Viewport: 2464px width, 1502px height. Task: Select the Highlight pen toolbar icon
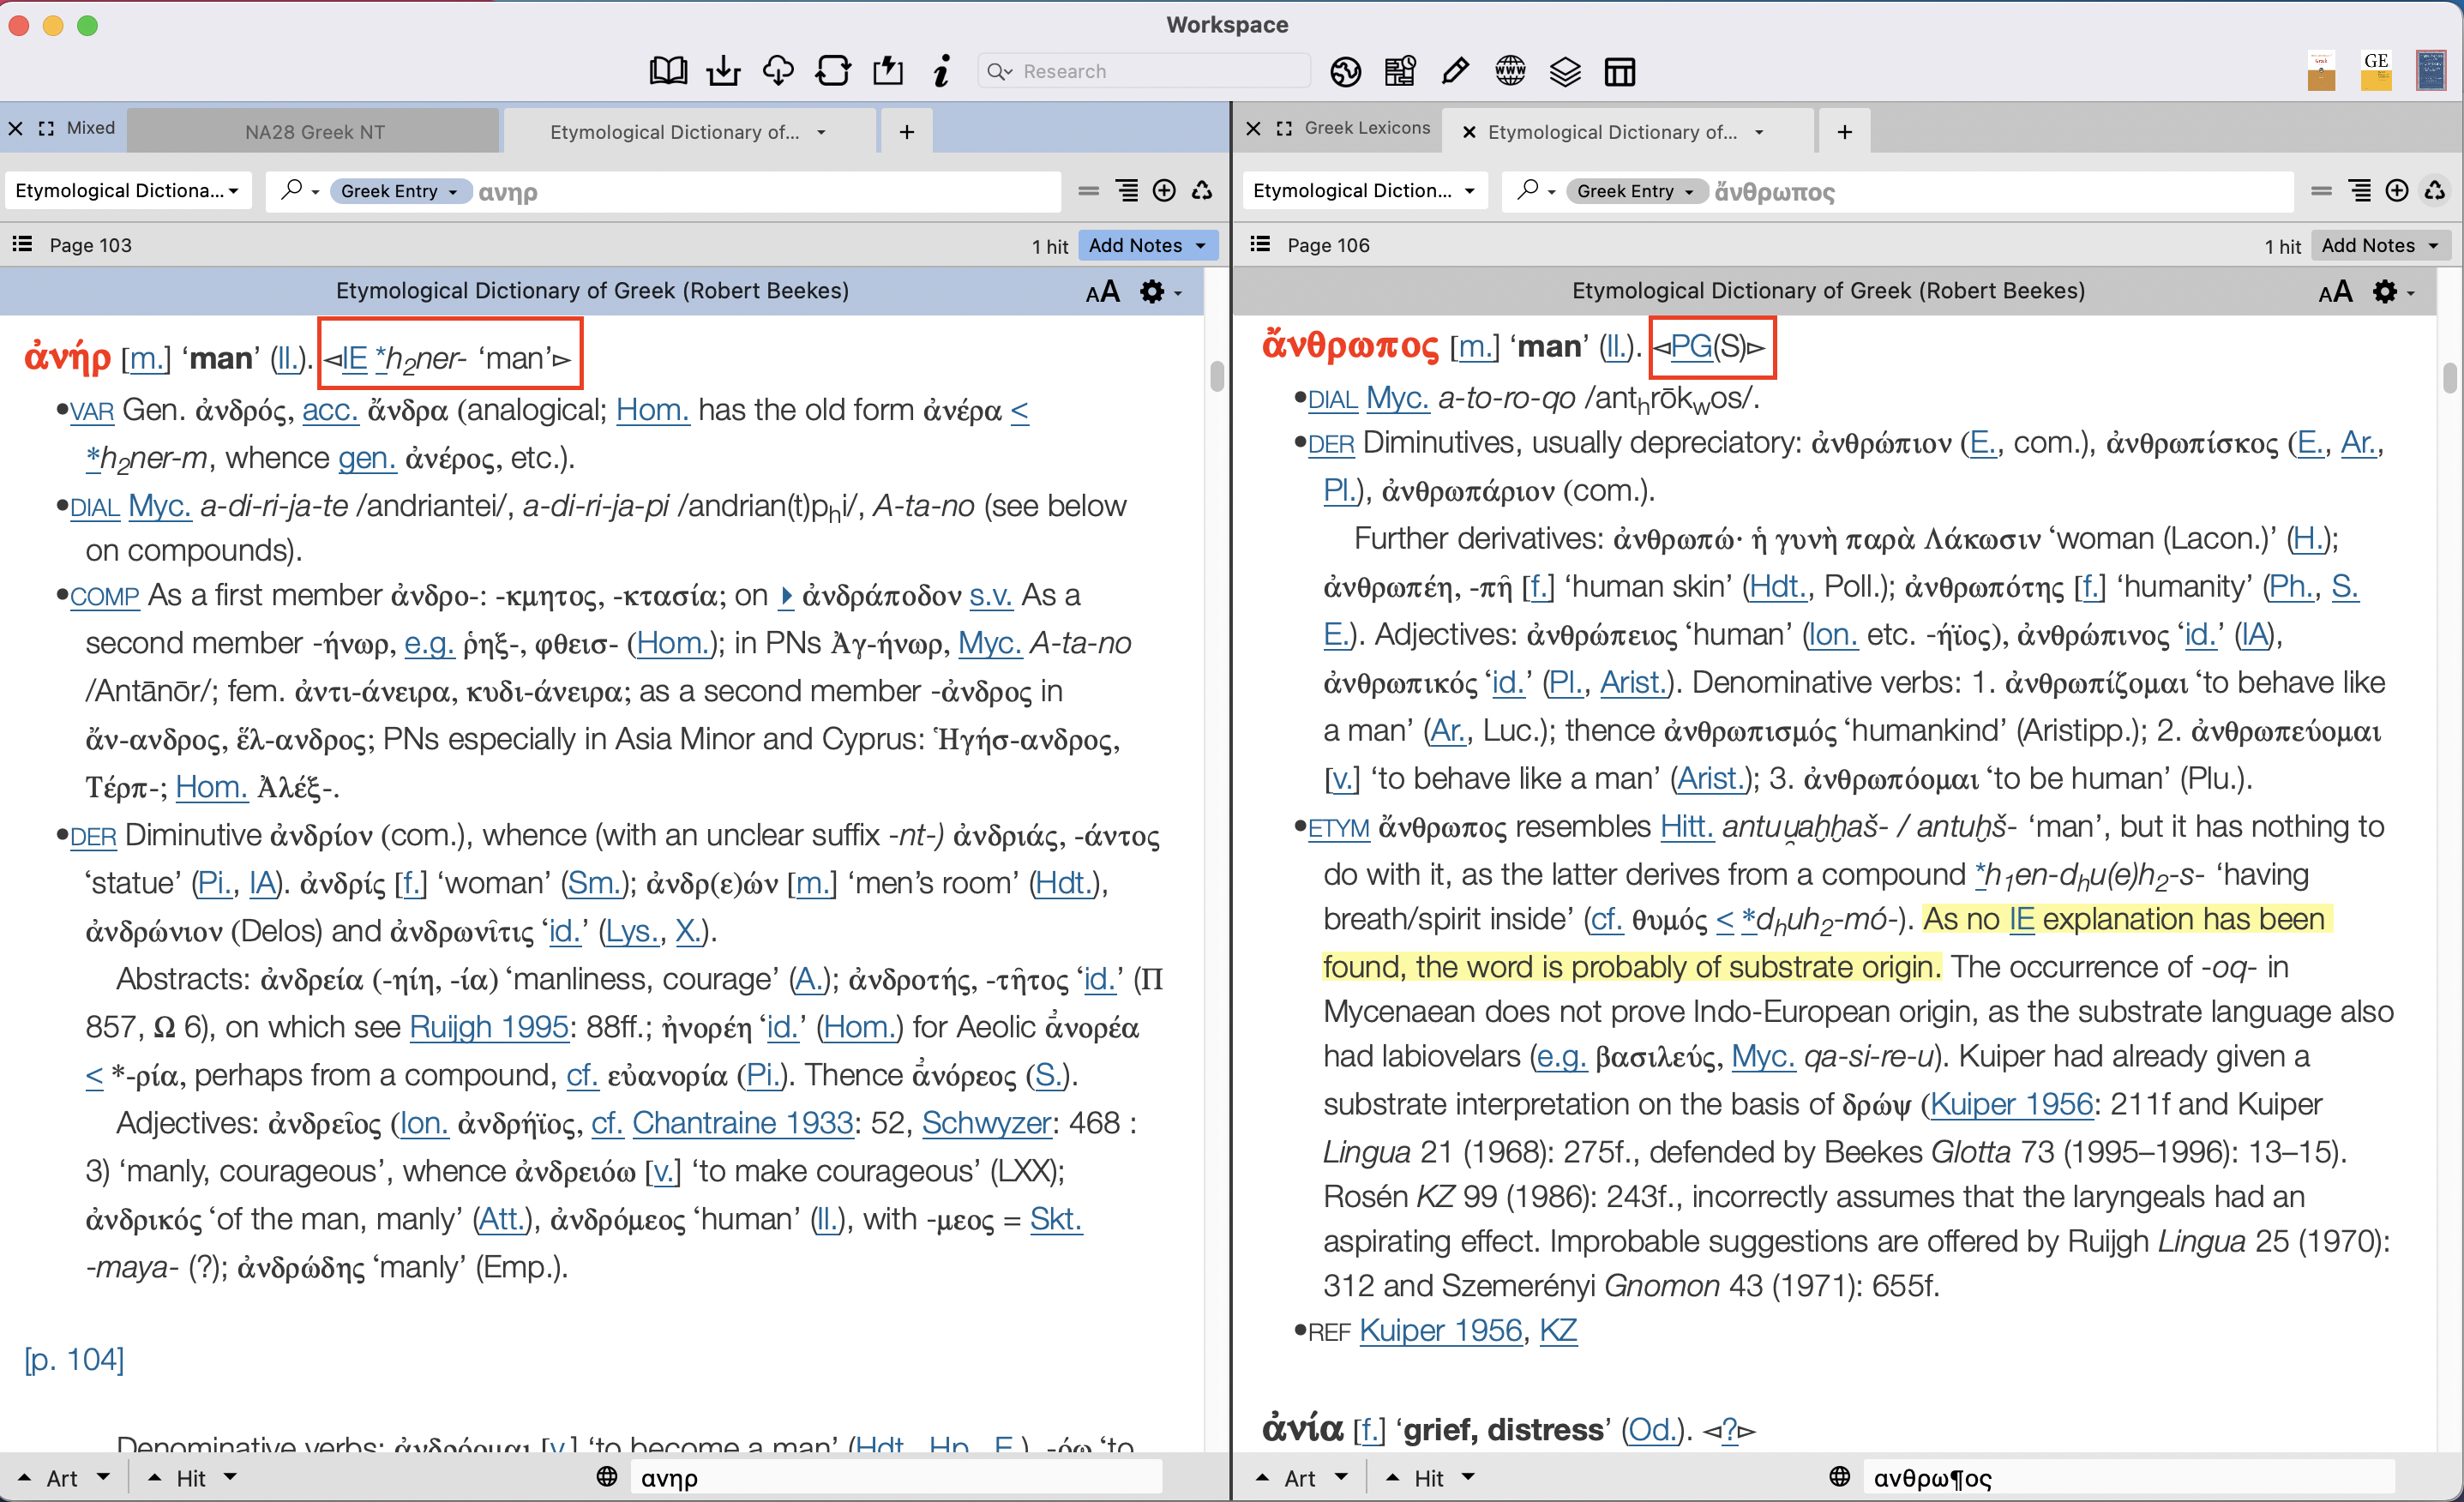tap(1455, 70)
